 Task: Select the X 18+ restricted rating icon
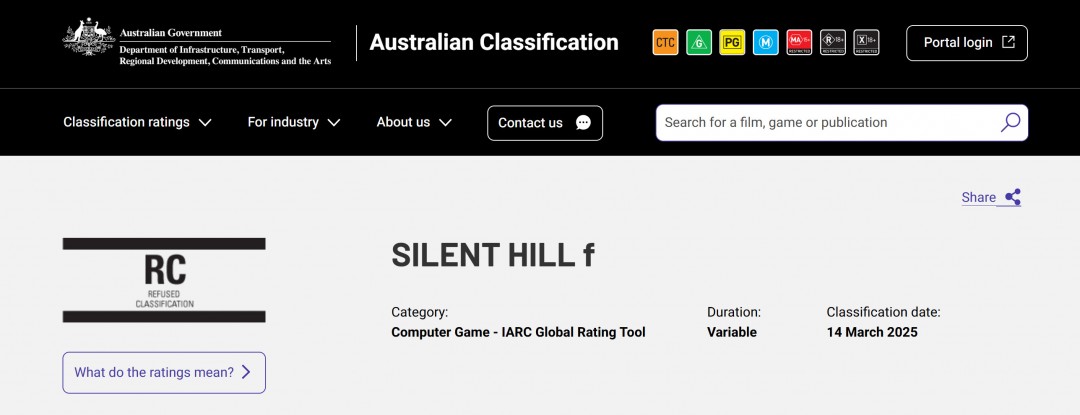866,42
